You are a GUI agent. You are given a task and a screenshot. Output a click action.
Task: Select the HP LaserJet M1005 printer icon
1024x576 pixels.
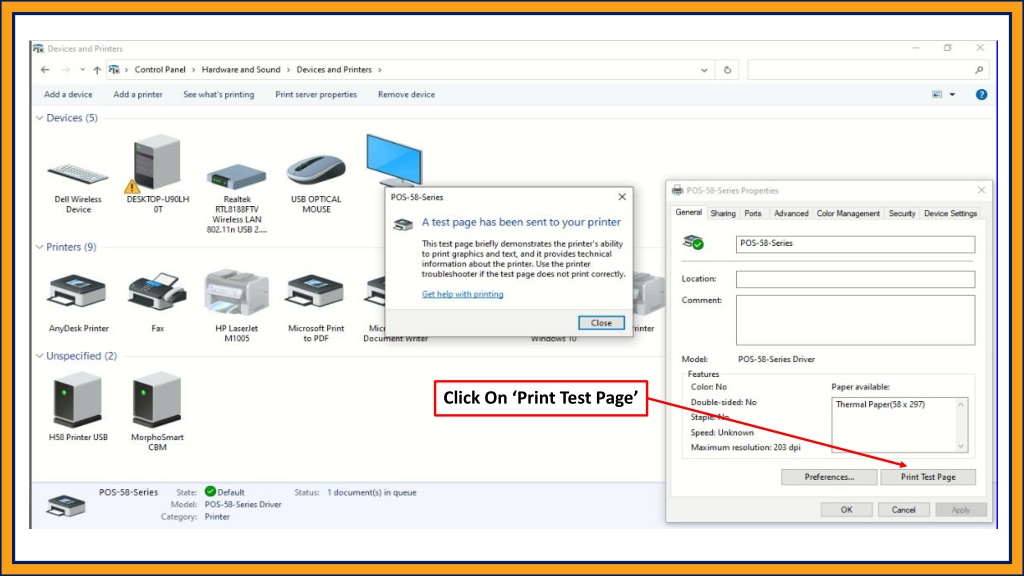(236, 292)
